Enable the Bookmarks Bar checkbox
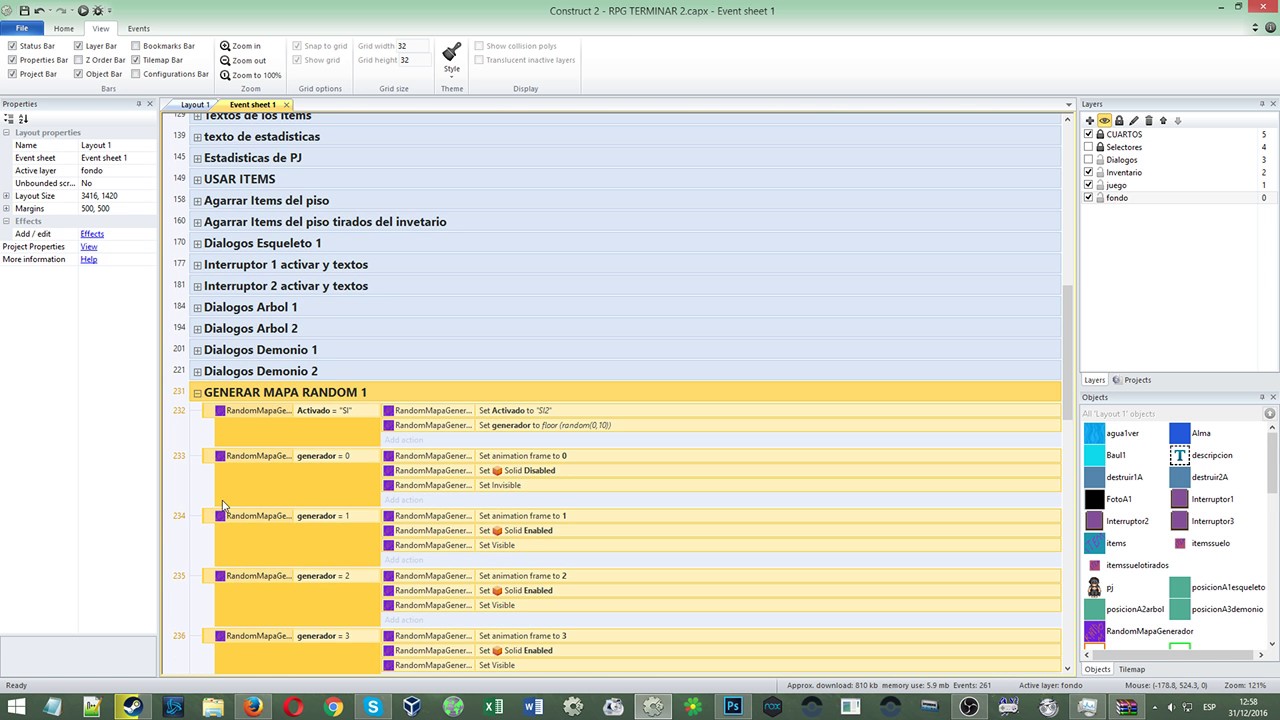Viewport: 1280px width, 720px height. click(136, 46)
